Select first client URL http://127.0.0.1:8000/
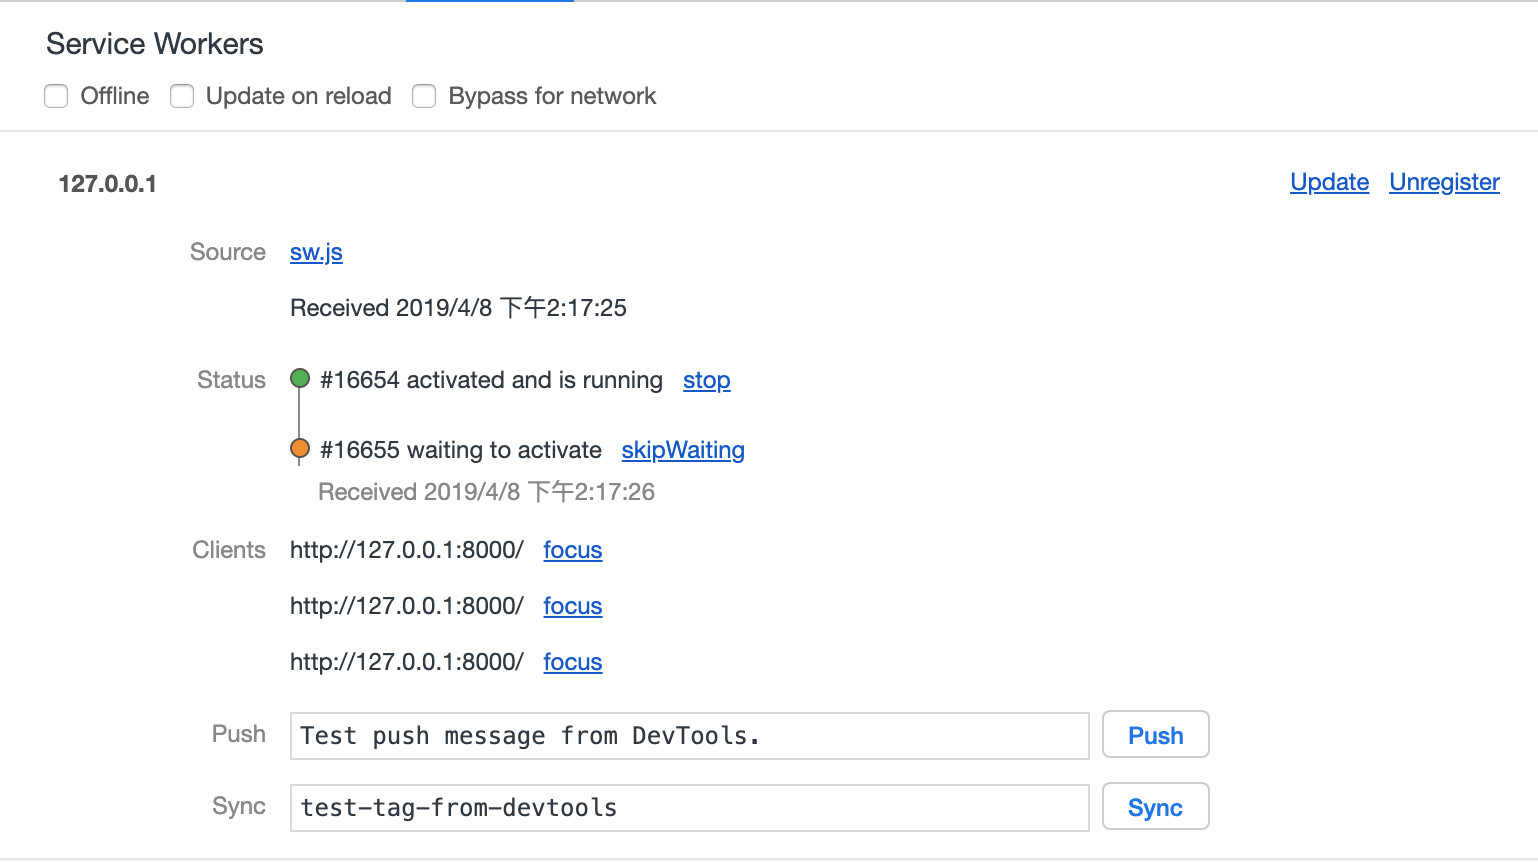 pyautogui.click(x=407, y=550)
